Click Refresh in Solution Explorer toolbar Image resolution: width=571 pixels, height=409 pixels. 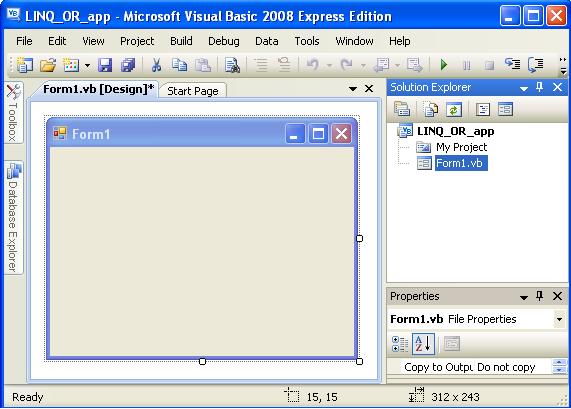pyautogui.click(x=454, y=110)
